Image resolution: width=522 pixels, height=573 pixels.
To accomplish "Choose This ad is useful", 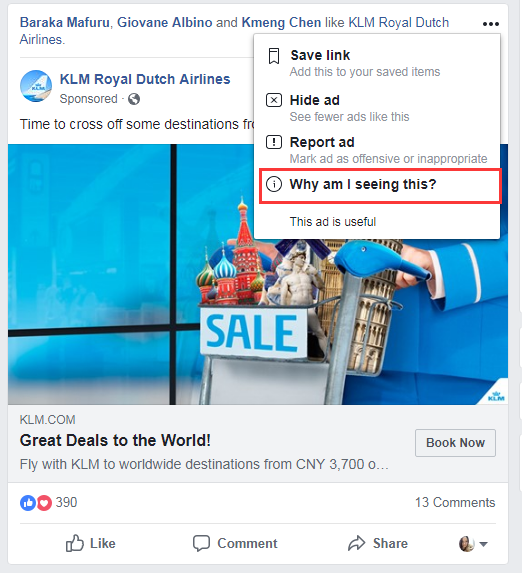I will tap(333, 222).
